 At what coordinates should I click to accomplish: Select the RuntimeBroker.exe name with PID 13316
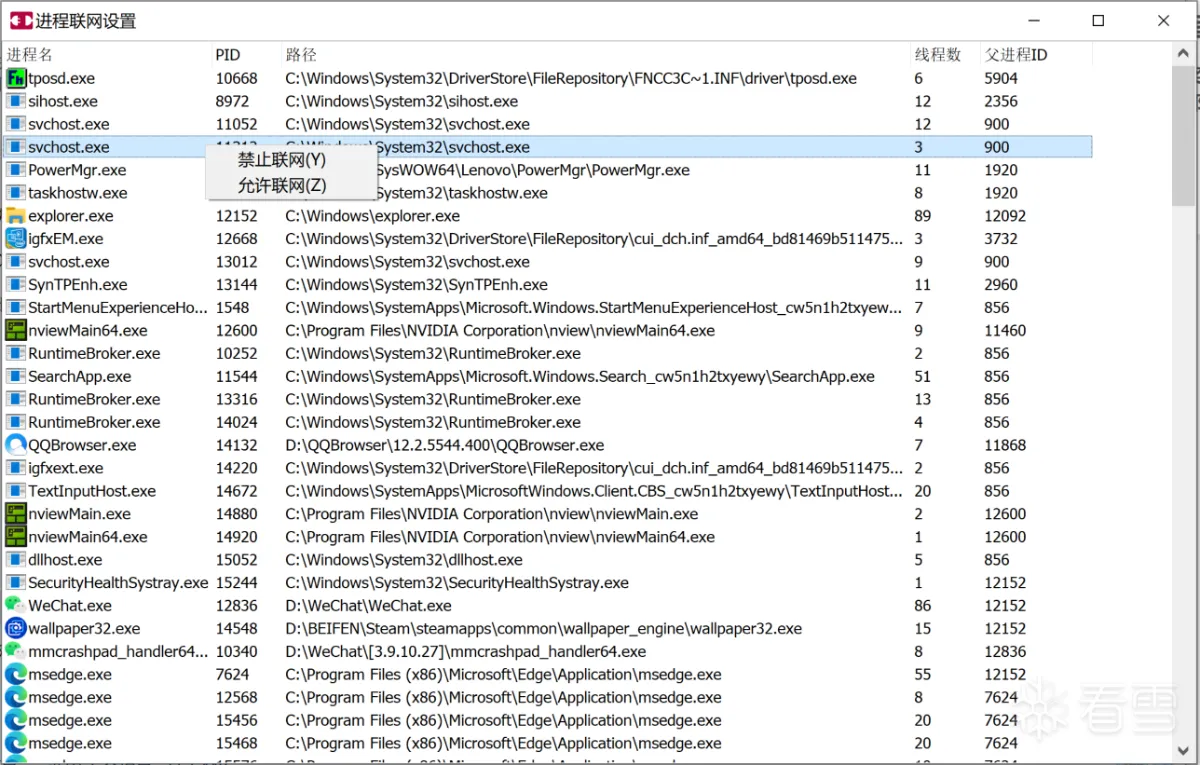click(x=94, y=400)
